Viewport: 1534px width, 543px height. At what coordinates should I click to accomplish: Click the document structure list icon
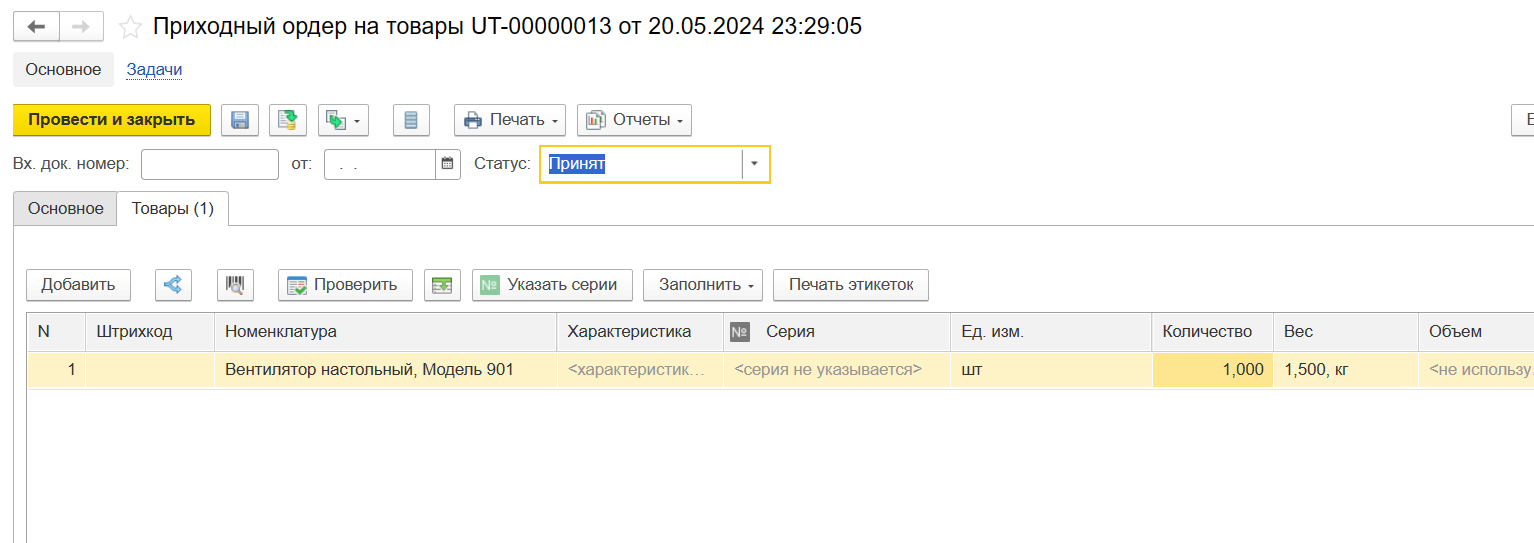click(411, 120)
